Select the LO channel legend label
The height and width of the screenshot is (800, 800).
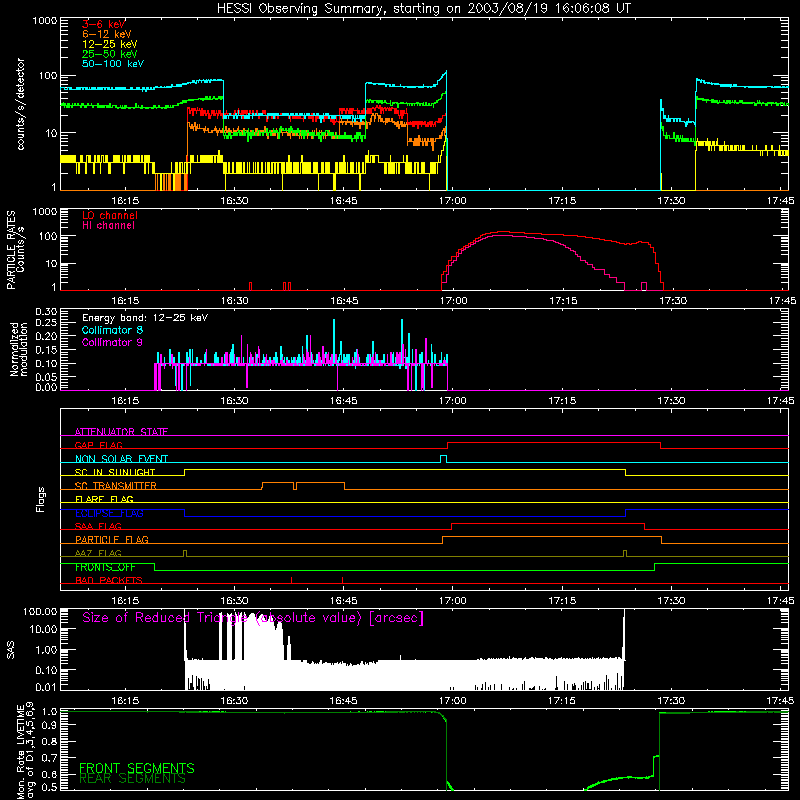(110, 215)
